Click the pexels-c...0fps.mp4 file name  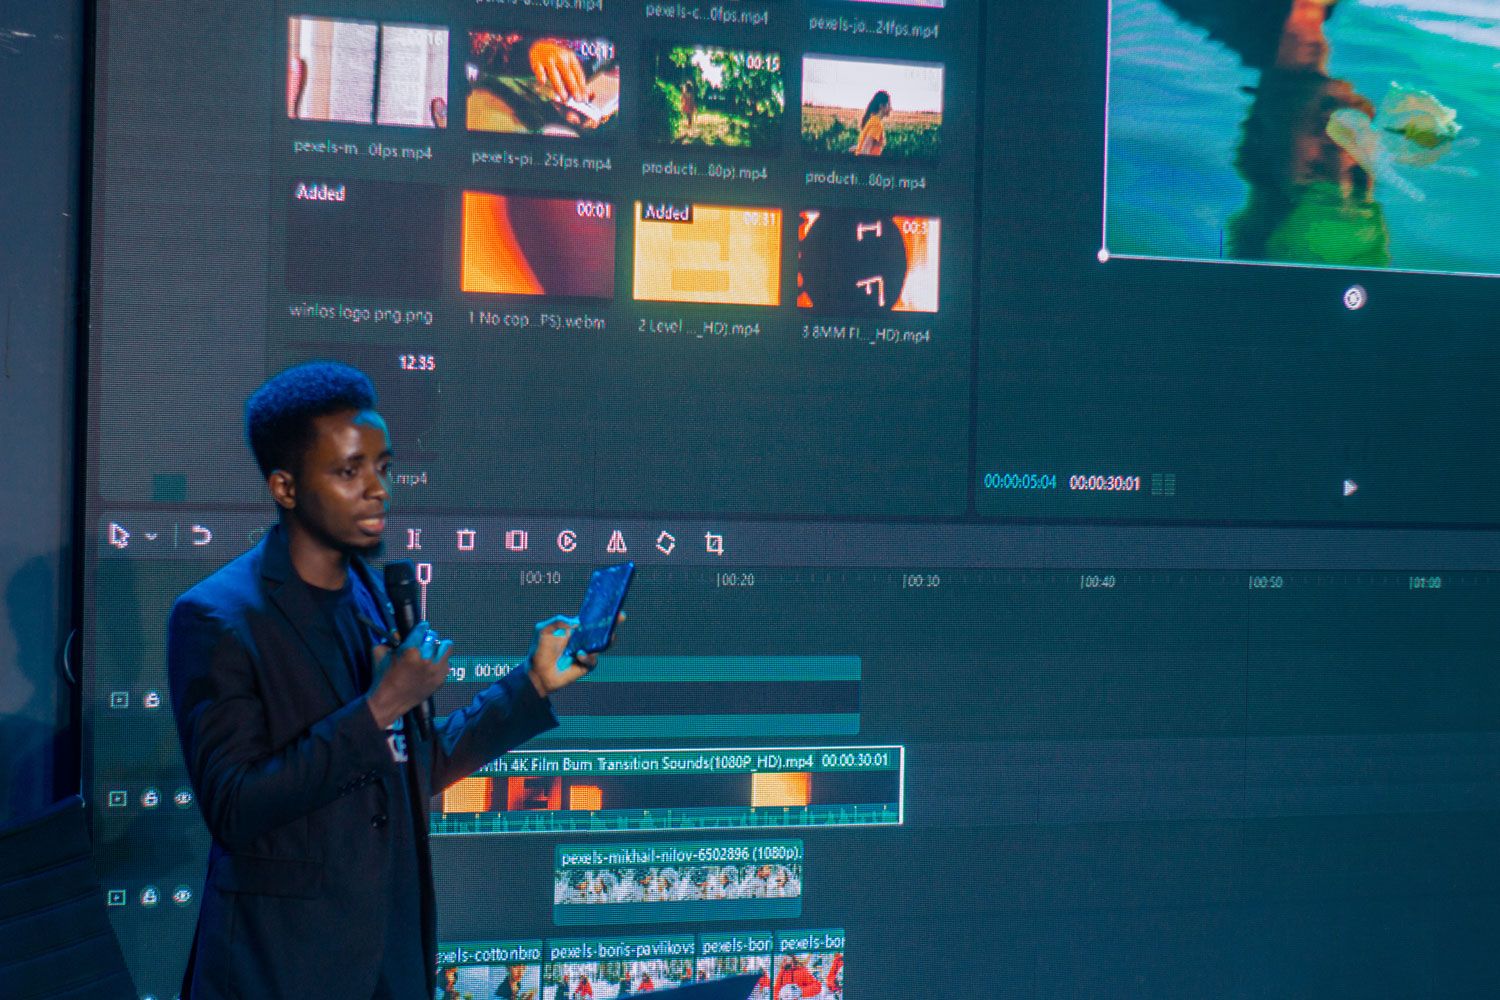click(707, 13)
